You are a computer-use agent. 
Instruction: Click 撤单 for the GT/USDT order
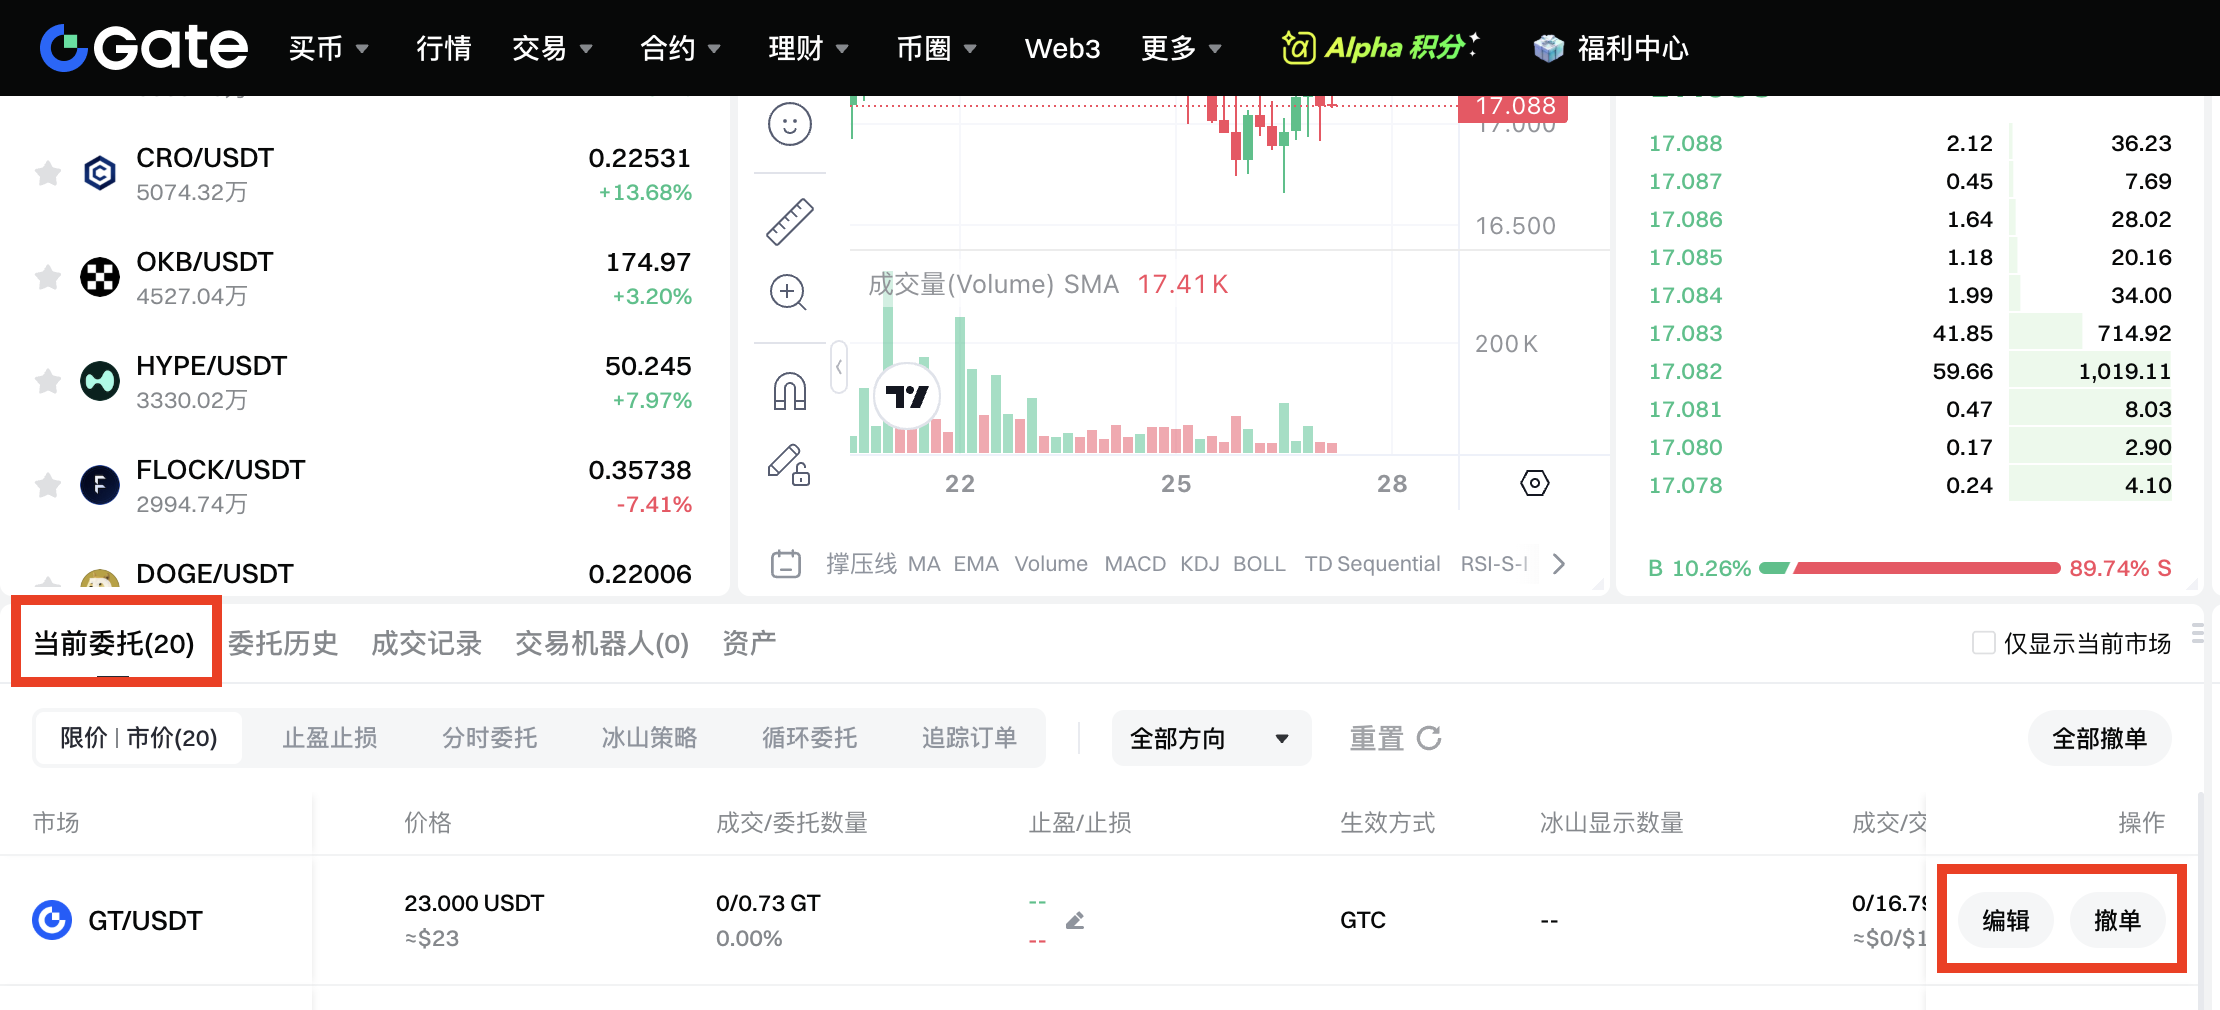tap(2117, 921)
